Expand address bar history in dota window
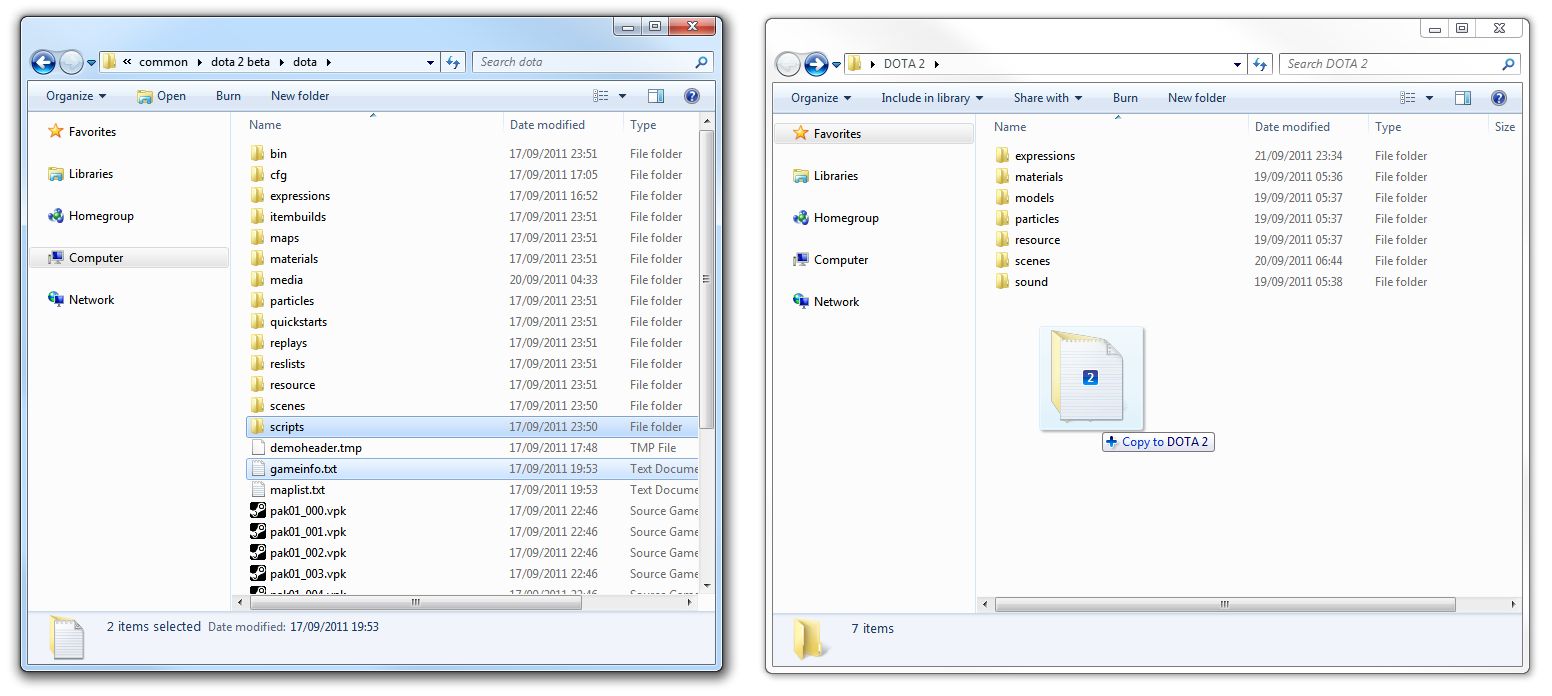 point(431,62)
